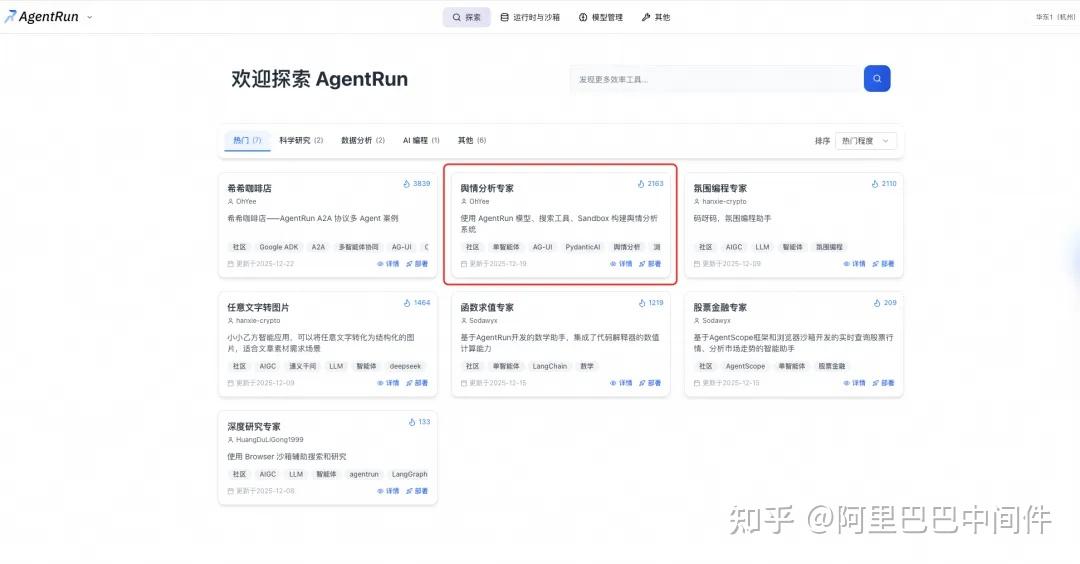Click agentrun tag on 深度研究专家

pyautogui.click(x=364, y=474)
